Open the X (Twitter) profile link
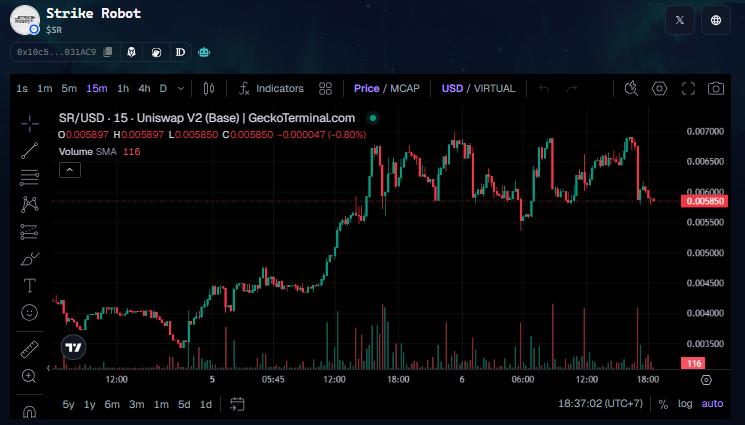 tap(680, 20)
